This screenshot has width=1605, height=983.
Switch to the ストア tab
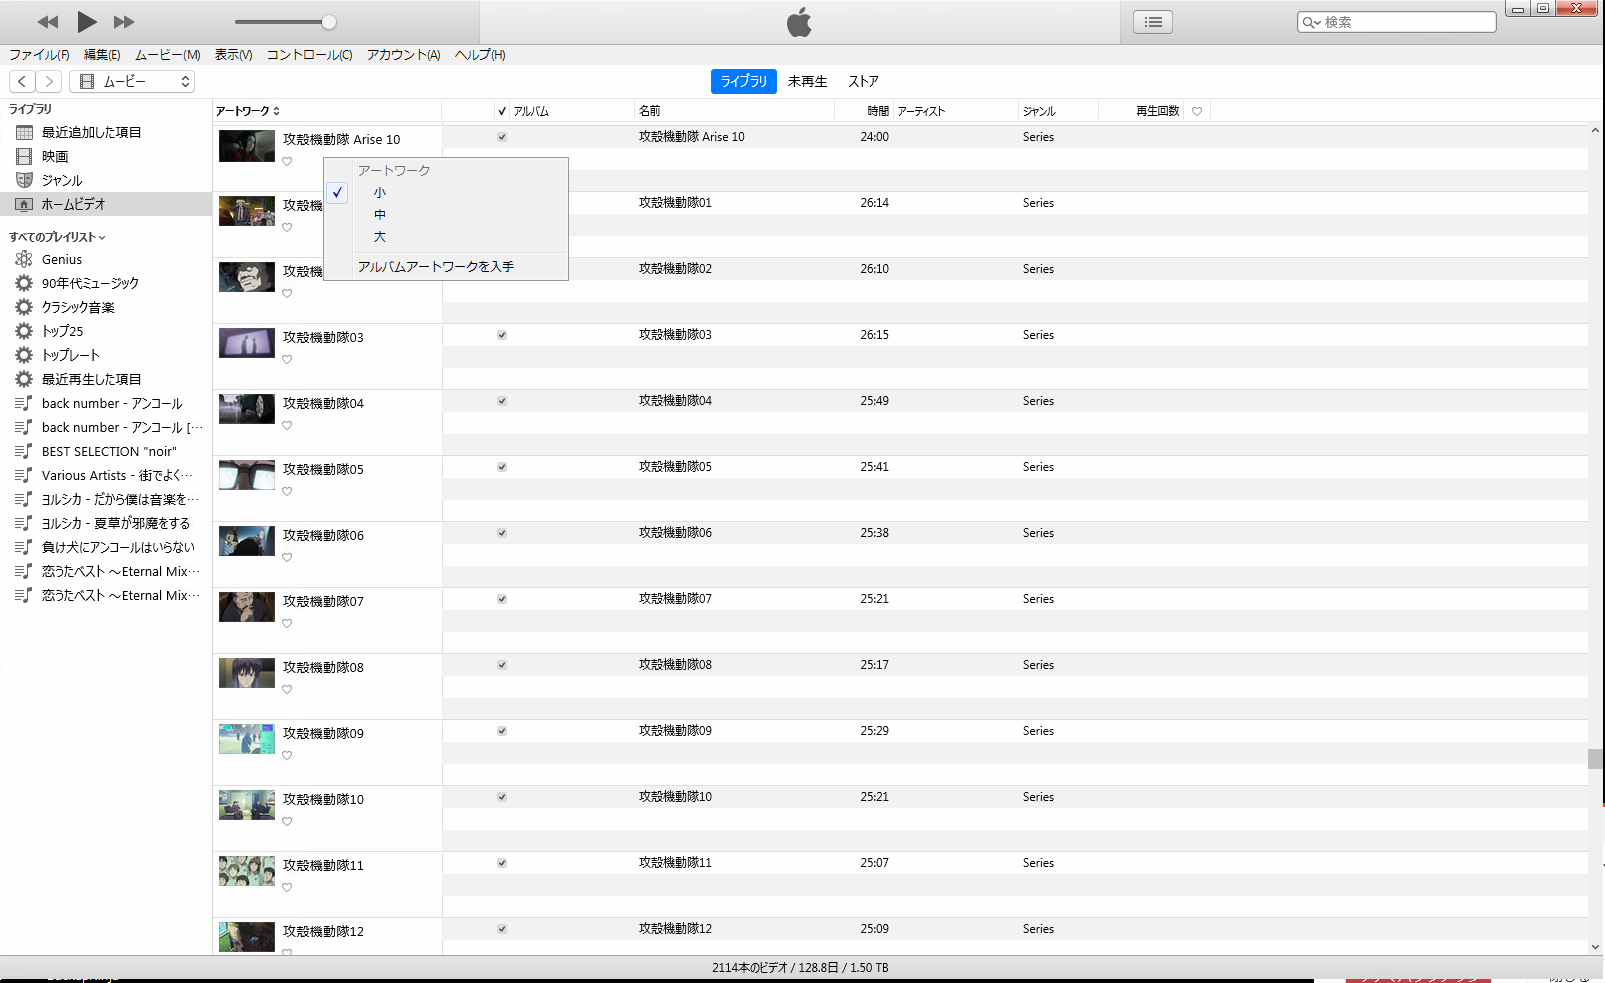coord(864,81)
